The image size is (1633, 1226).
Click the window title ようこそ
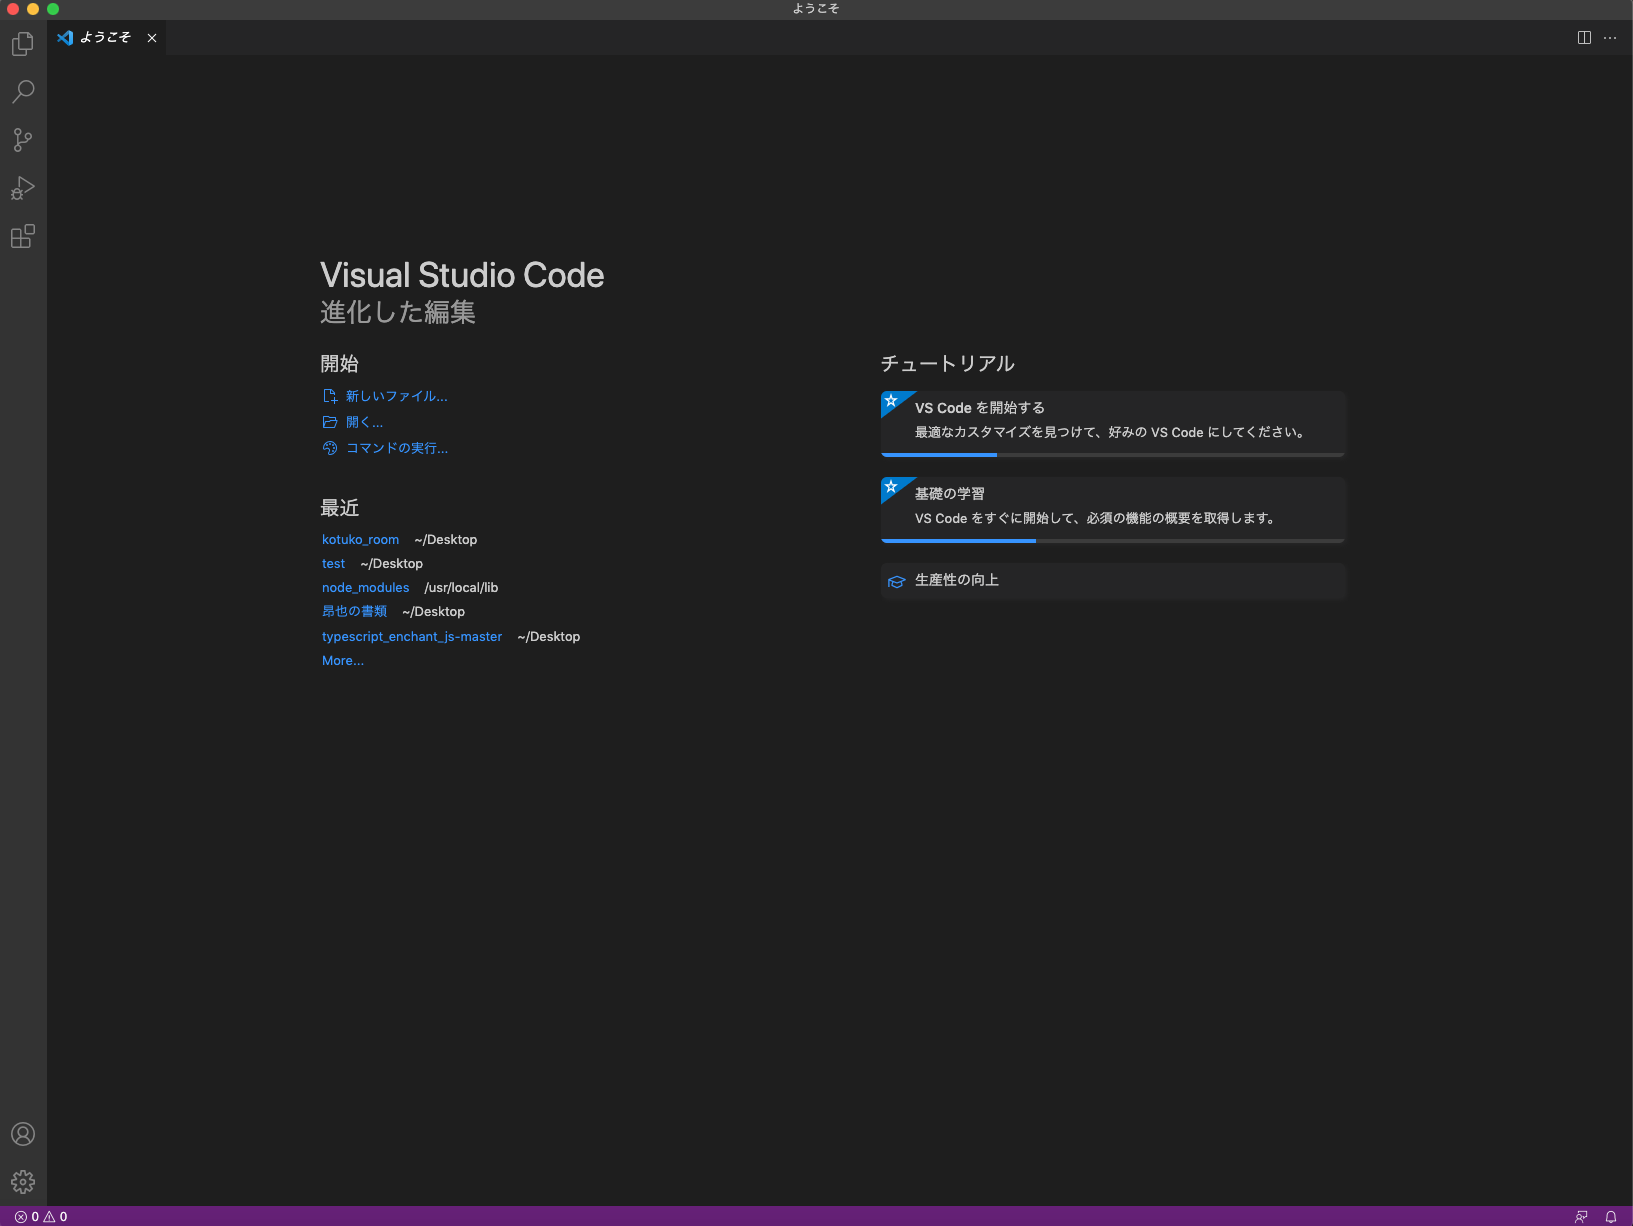click(x=816, y=9)
